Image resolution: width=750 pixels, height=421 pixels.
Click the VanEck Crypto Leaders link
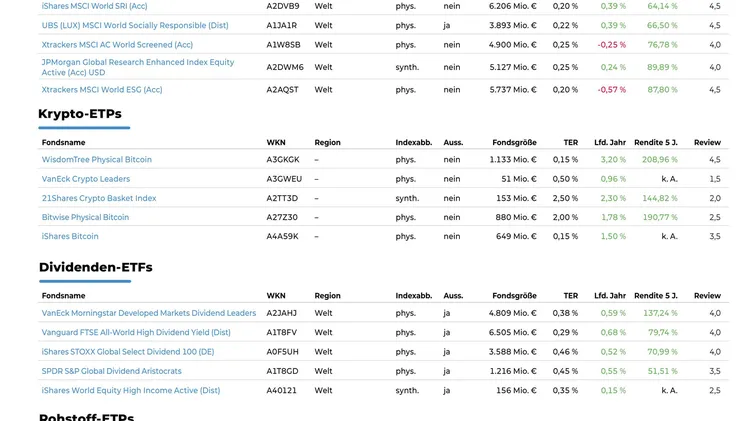(x=86, y=179)
